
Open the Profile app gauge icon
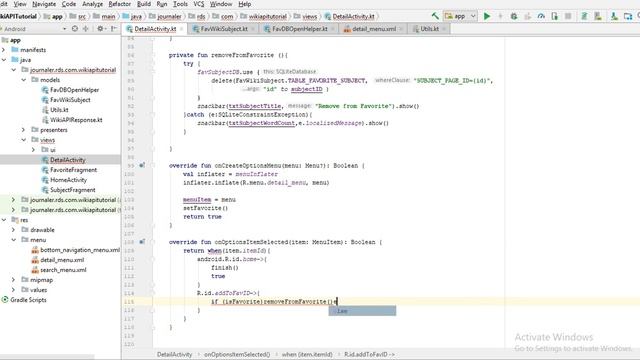click(x=541, y=16)
